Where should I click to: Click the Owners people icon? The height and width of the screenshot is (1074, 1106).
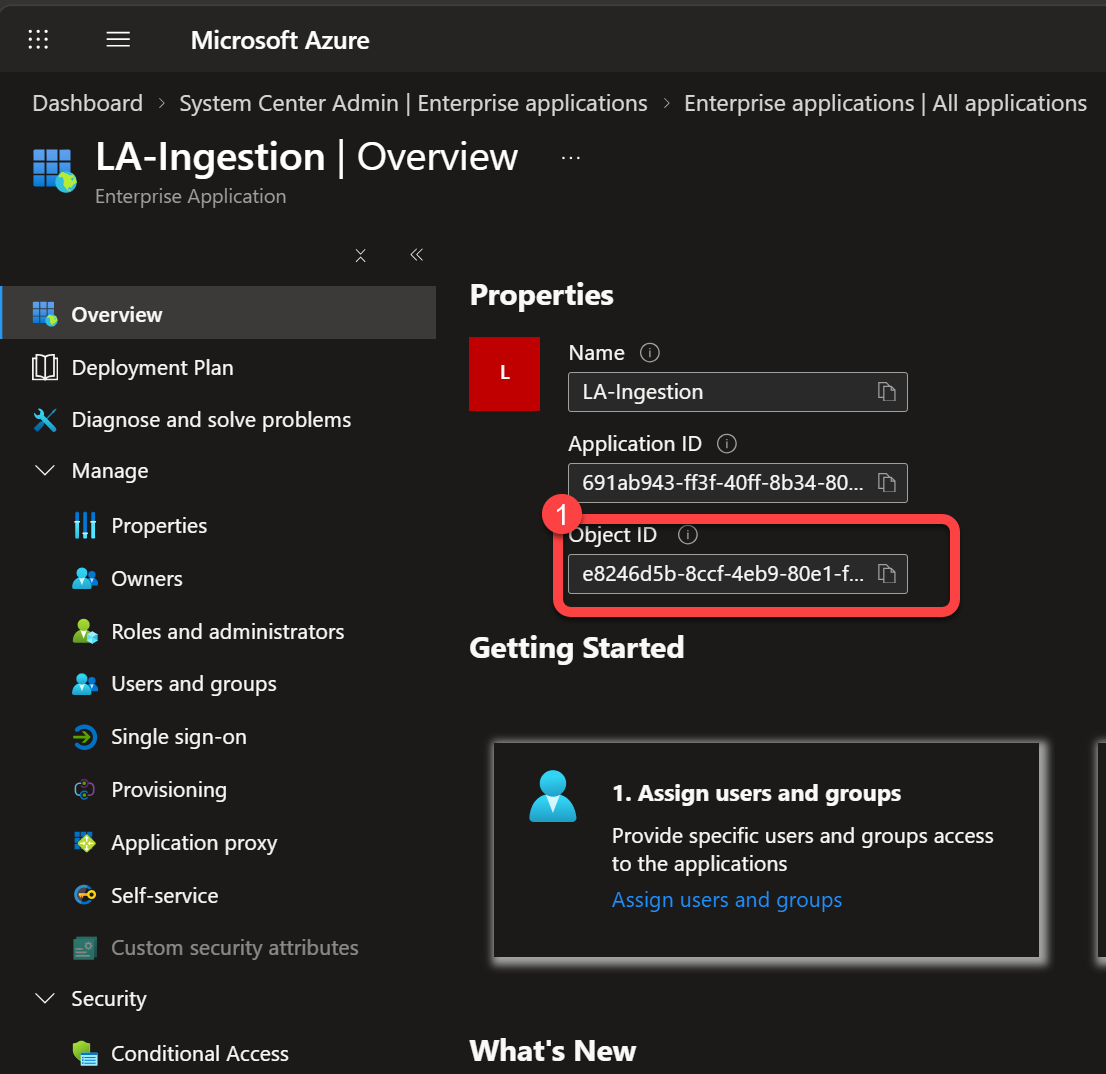click(x=85, y=578)
